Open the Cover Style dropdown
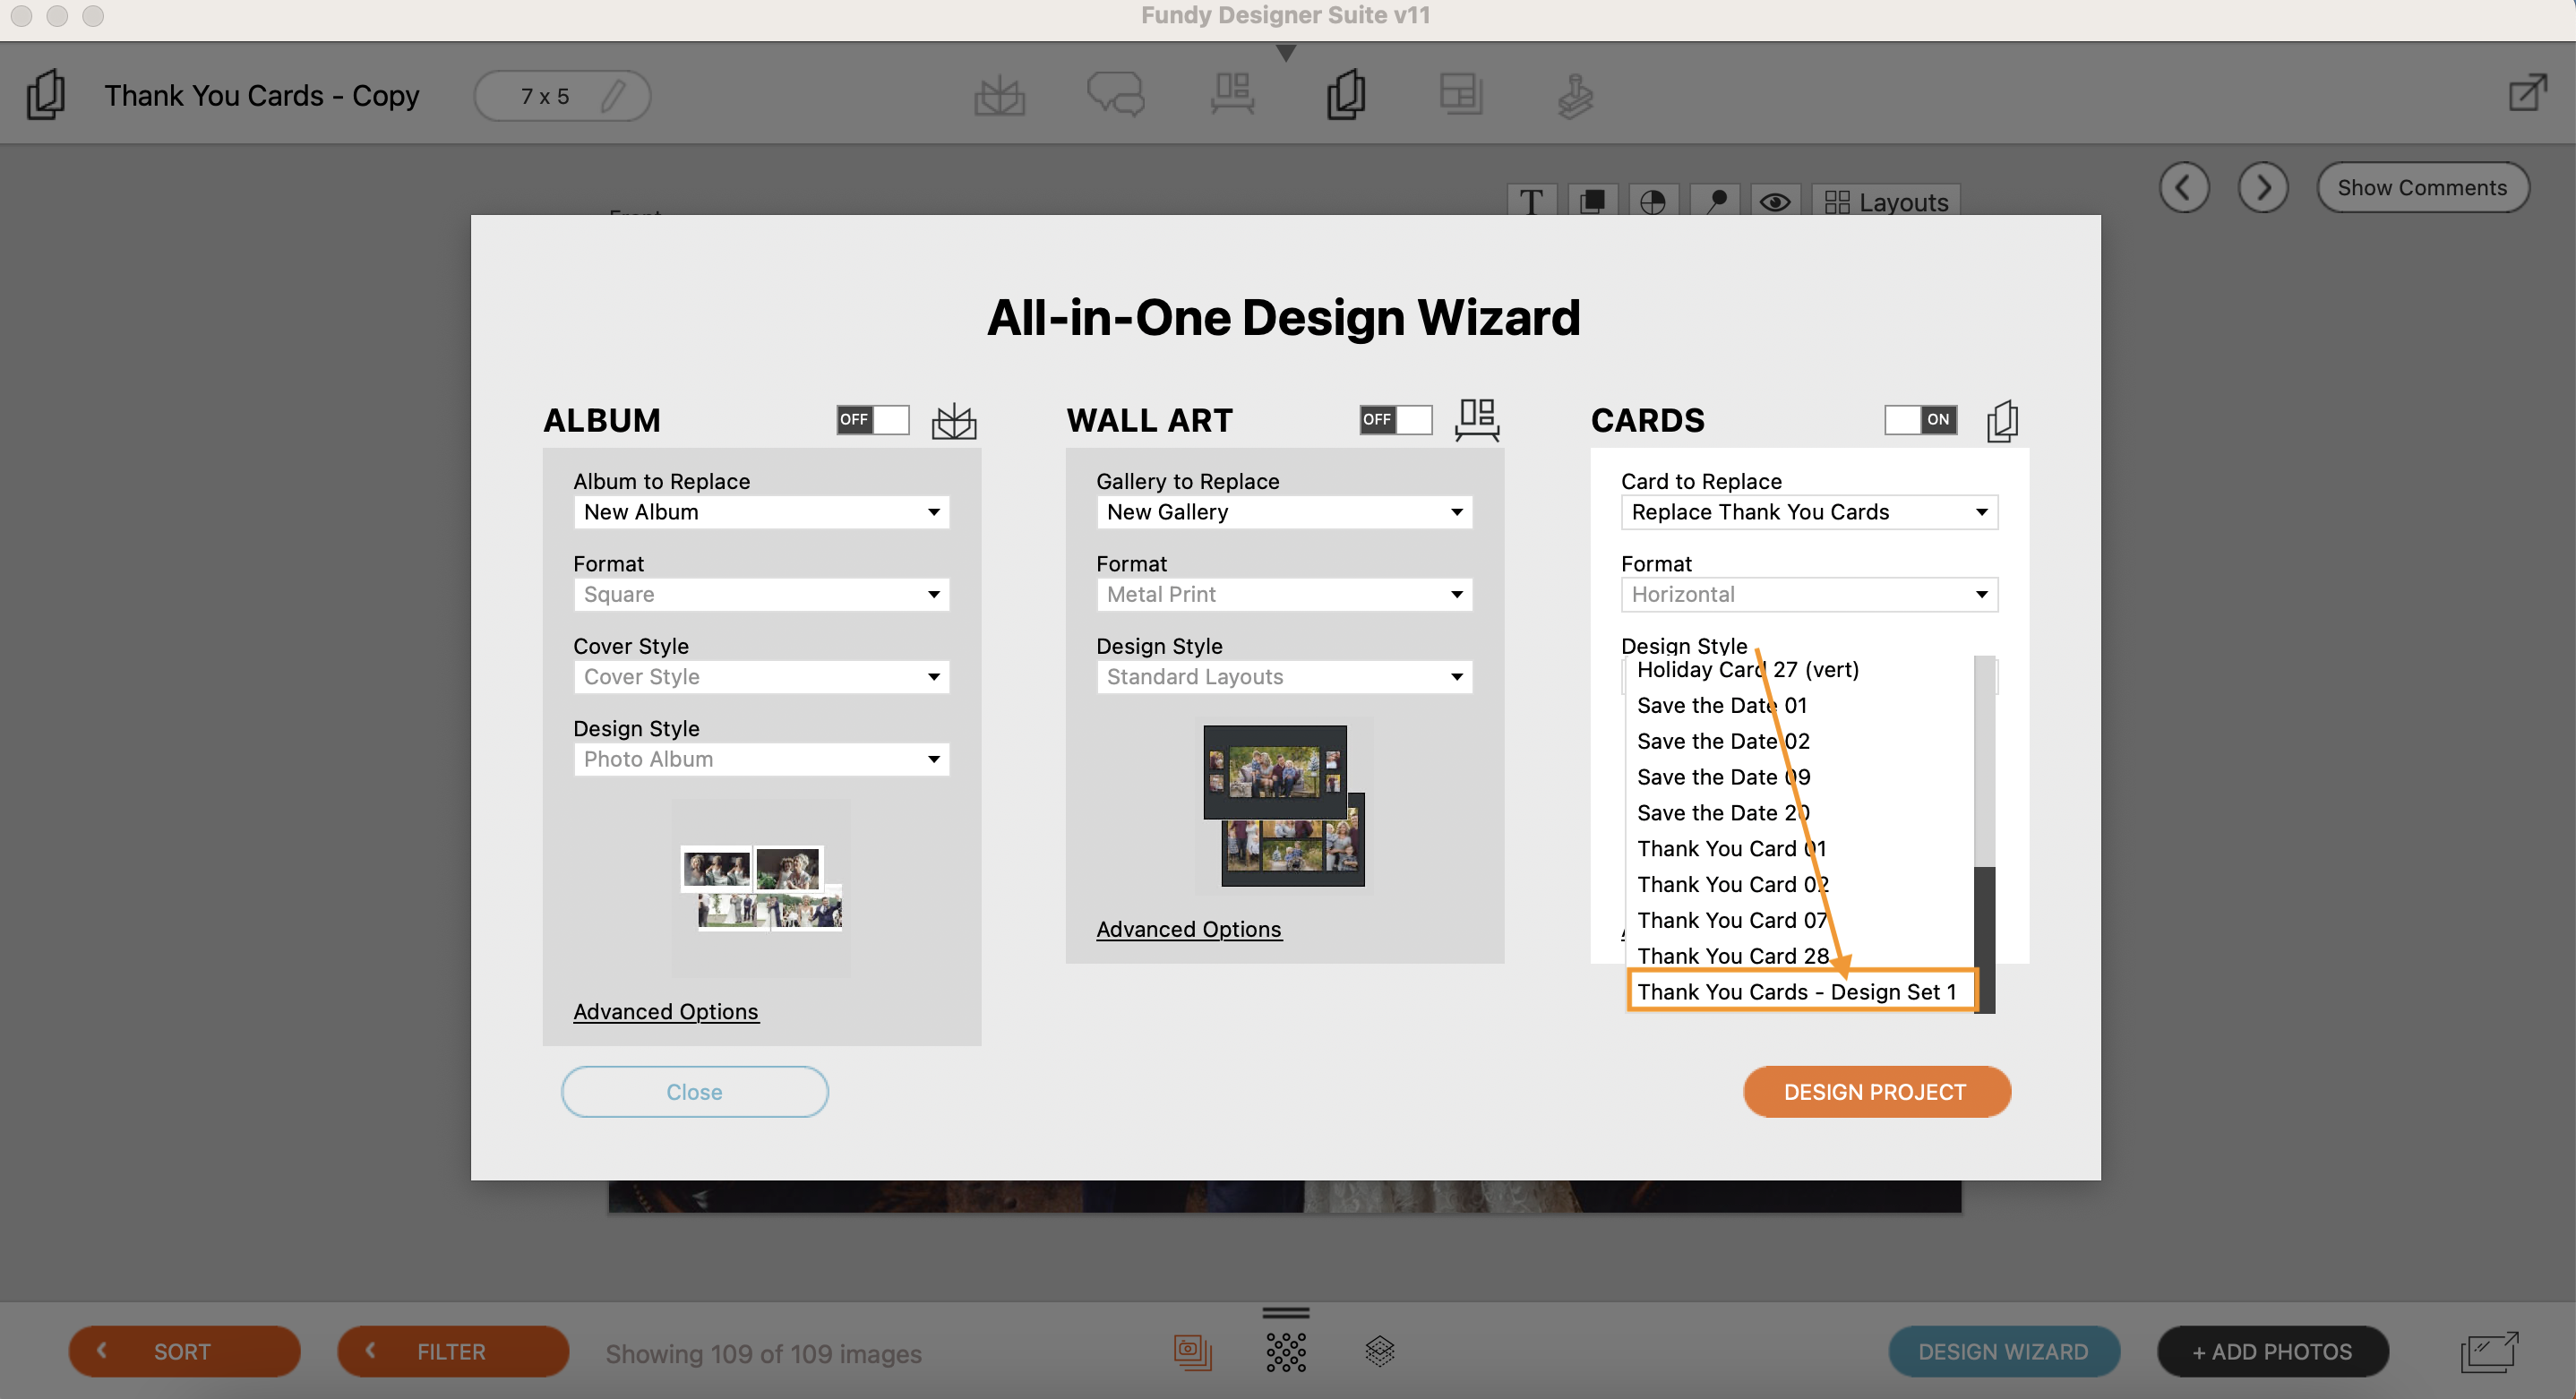The width and height of the screenshot is (2576, 1399). [761, 676]
